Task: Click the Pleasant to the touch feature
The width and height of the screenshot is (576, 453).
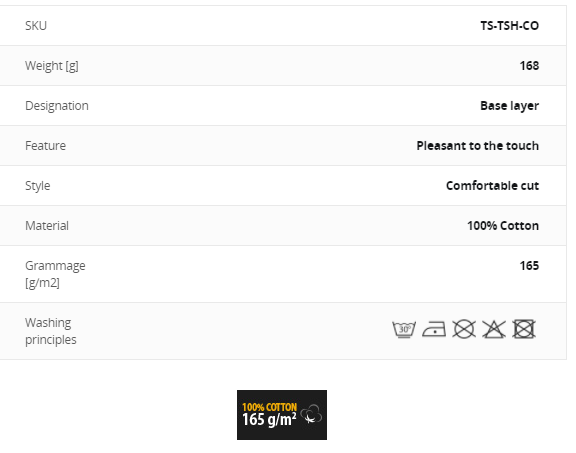Action: [478, 146]
